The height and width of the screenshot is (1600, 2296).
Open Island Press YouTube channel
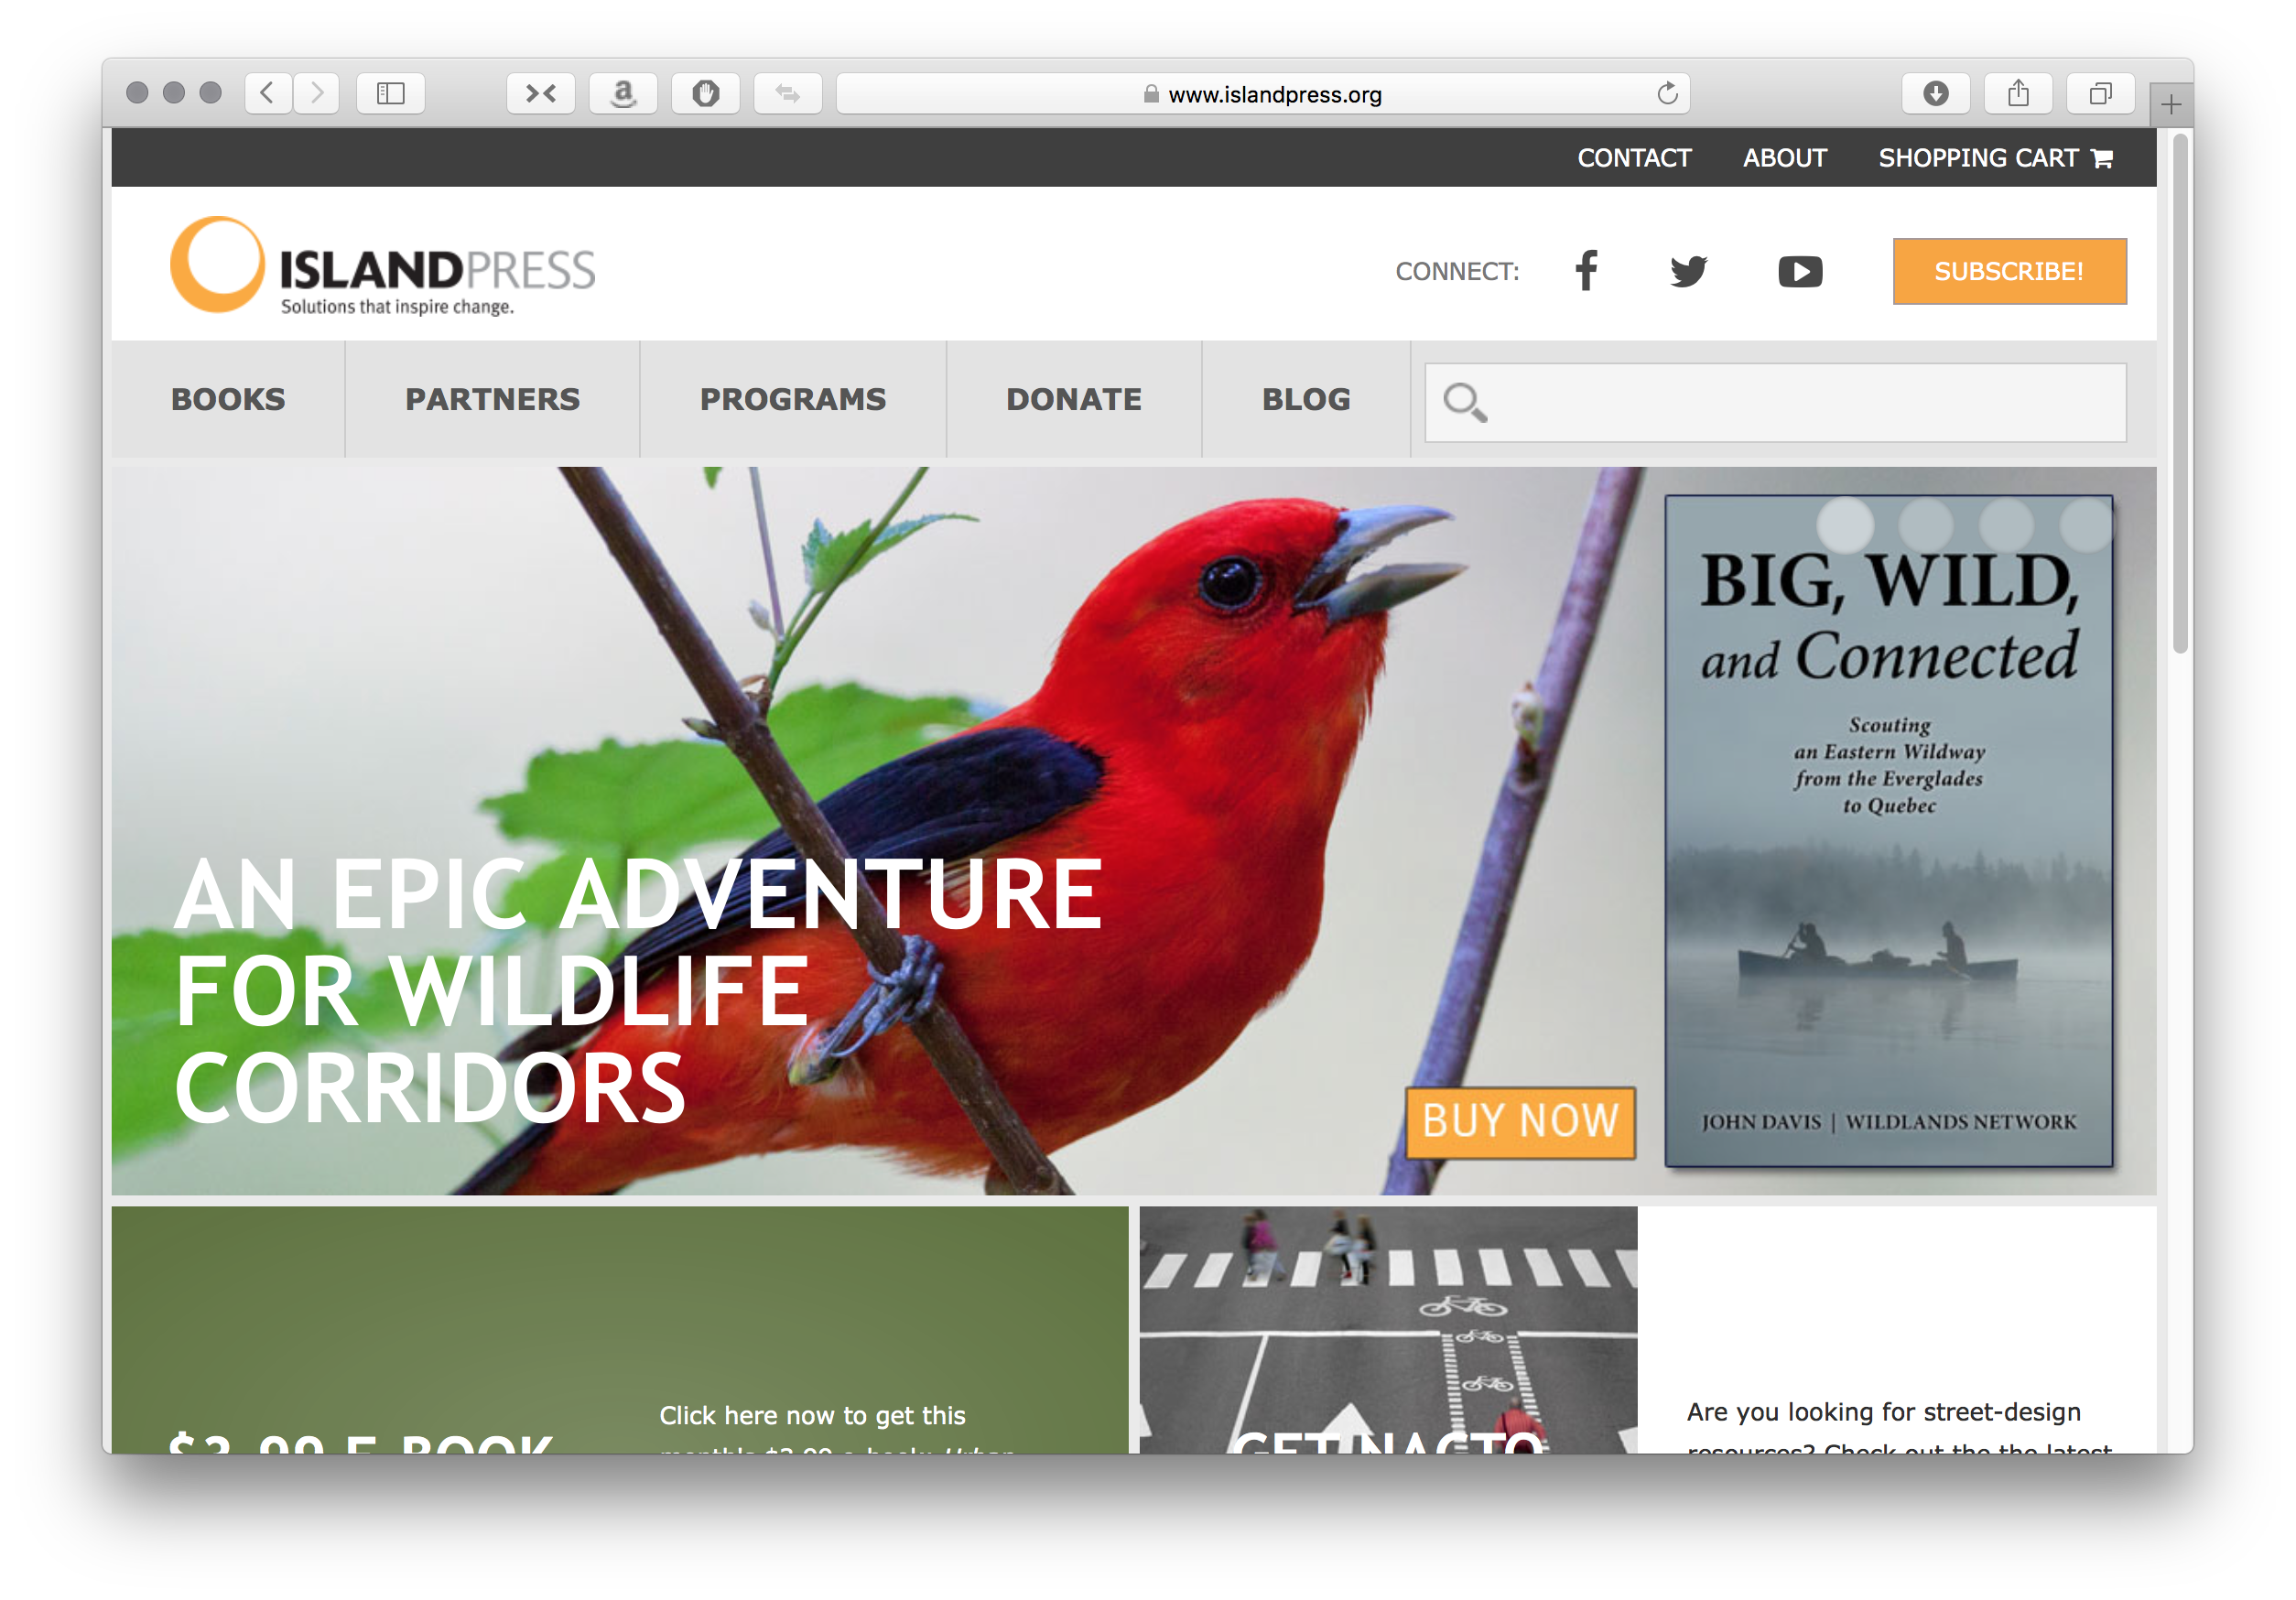[x=1799, y=271]
